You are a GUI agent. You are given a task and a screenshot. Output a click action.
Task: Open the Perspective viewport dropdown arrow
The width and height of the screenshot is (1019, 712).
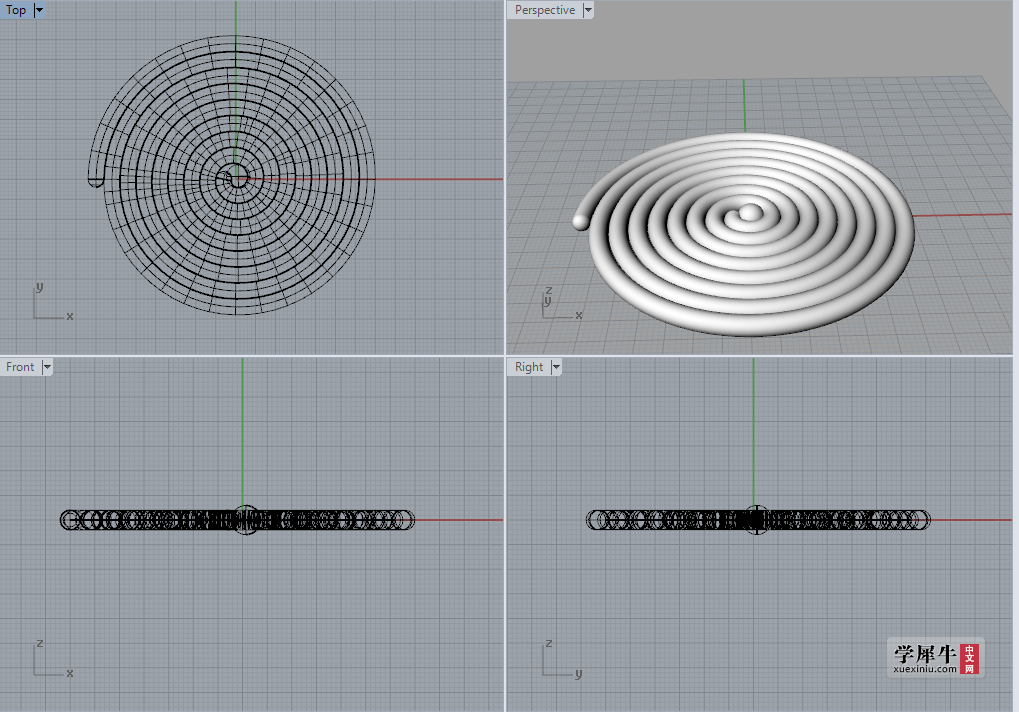(588, 10)
